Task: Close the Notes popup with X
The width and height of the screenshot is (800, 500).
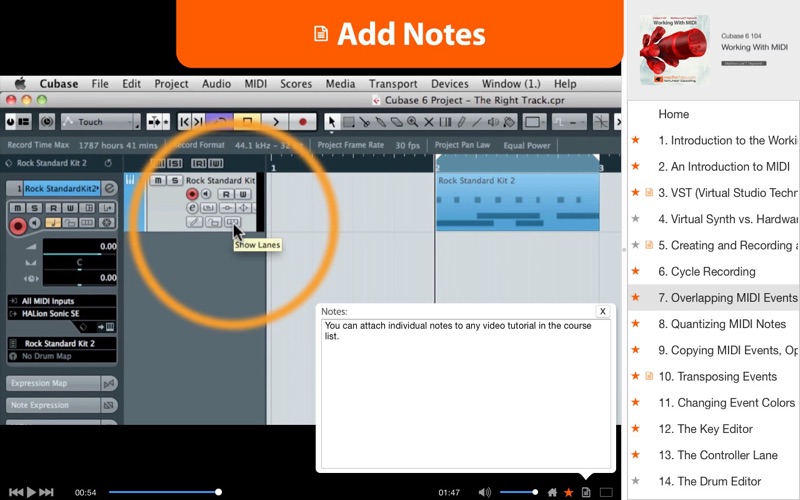Action: pos(603,311)
